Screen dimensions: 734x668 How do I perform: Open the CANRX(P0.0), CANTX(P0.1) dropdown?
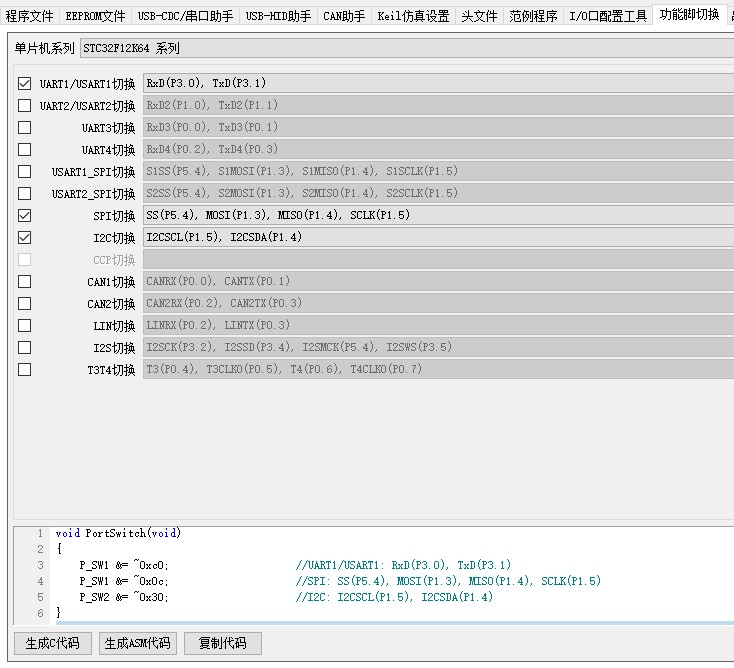pos(438,281)
